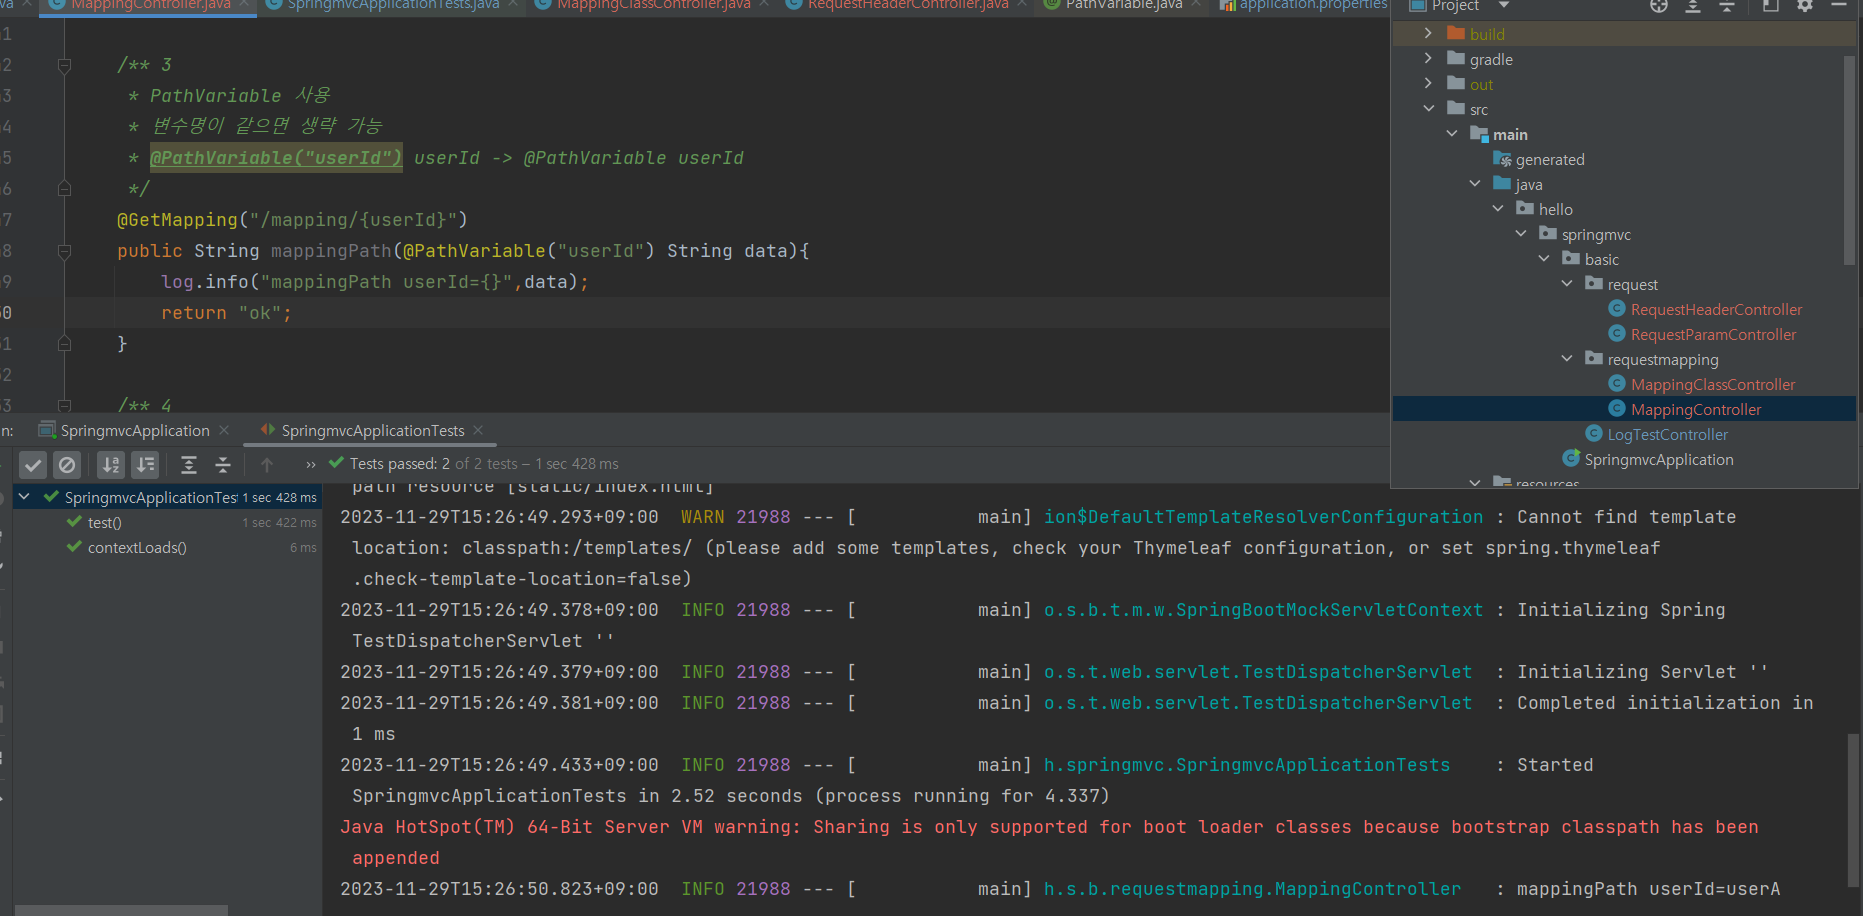Switch to MappingClassController.java editor tab
The height and width of the screenshot is (916, 1863).
654,5
